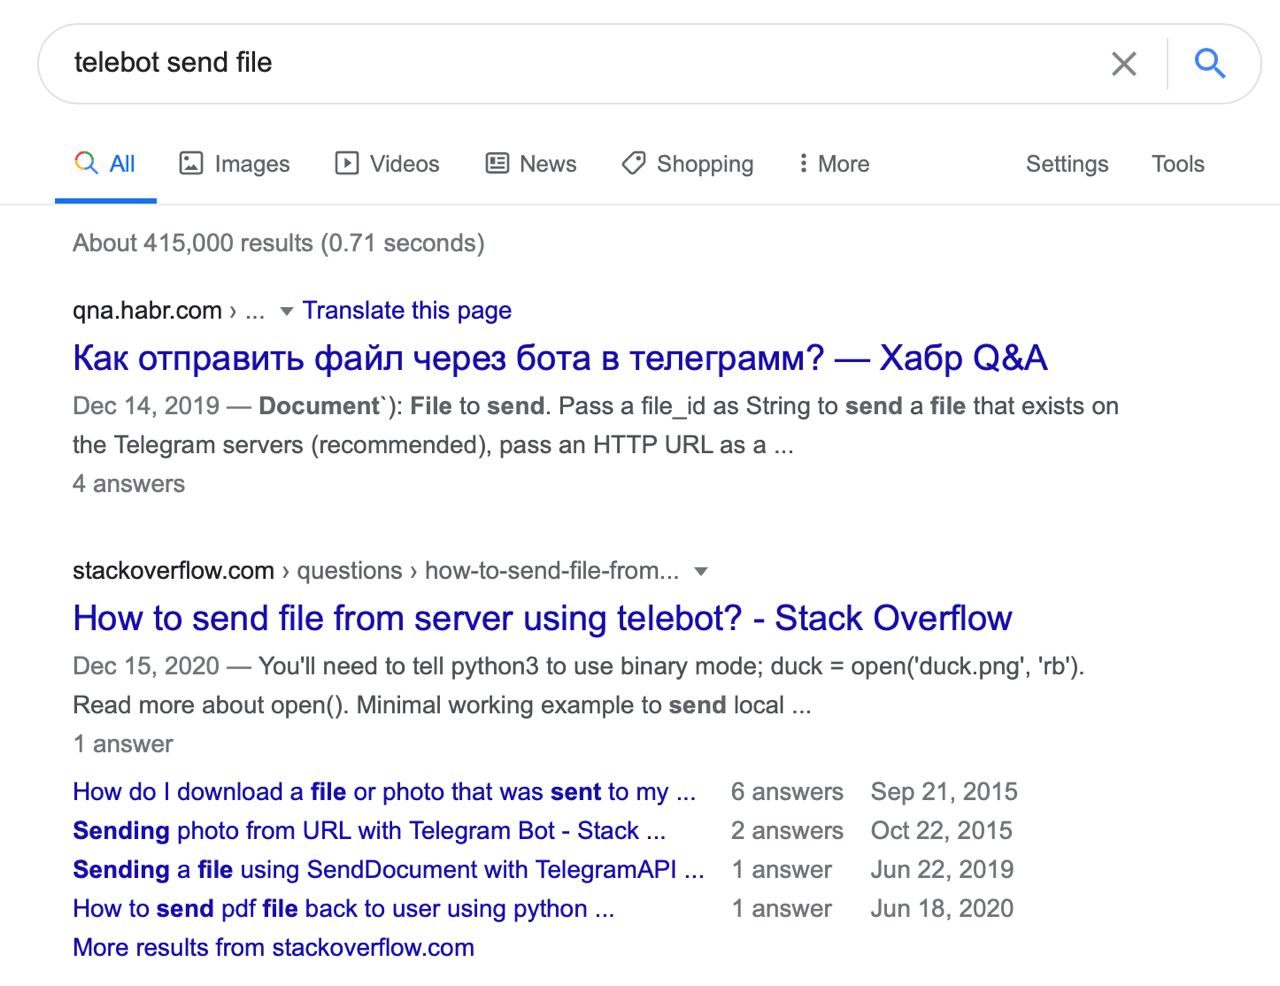Open the Shopping tab
The image size is (1280, 986).
(x=688, y=164)
